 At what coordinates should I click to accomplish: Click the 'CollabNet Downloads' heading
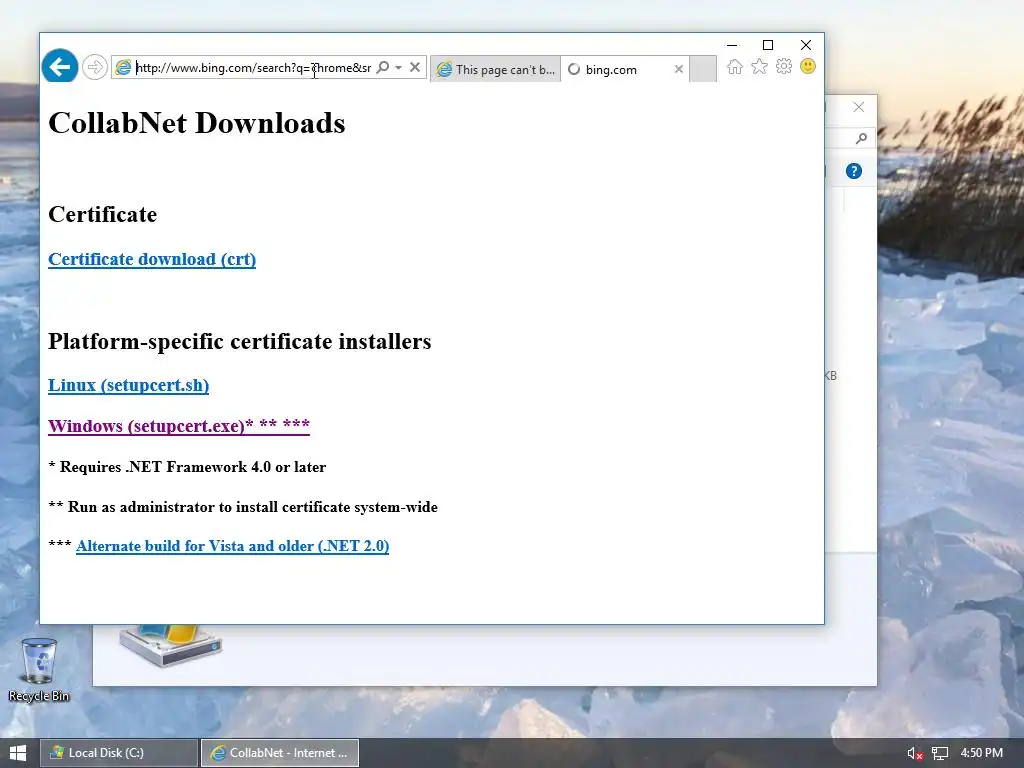pos(197,123)
